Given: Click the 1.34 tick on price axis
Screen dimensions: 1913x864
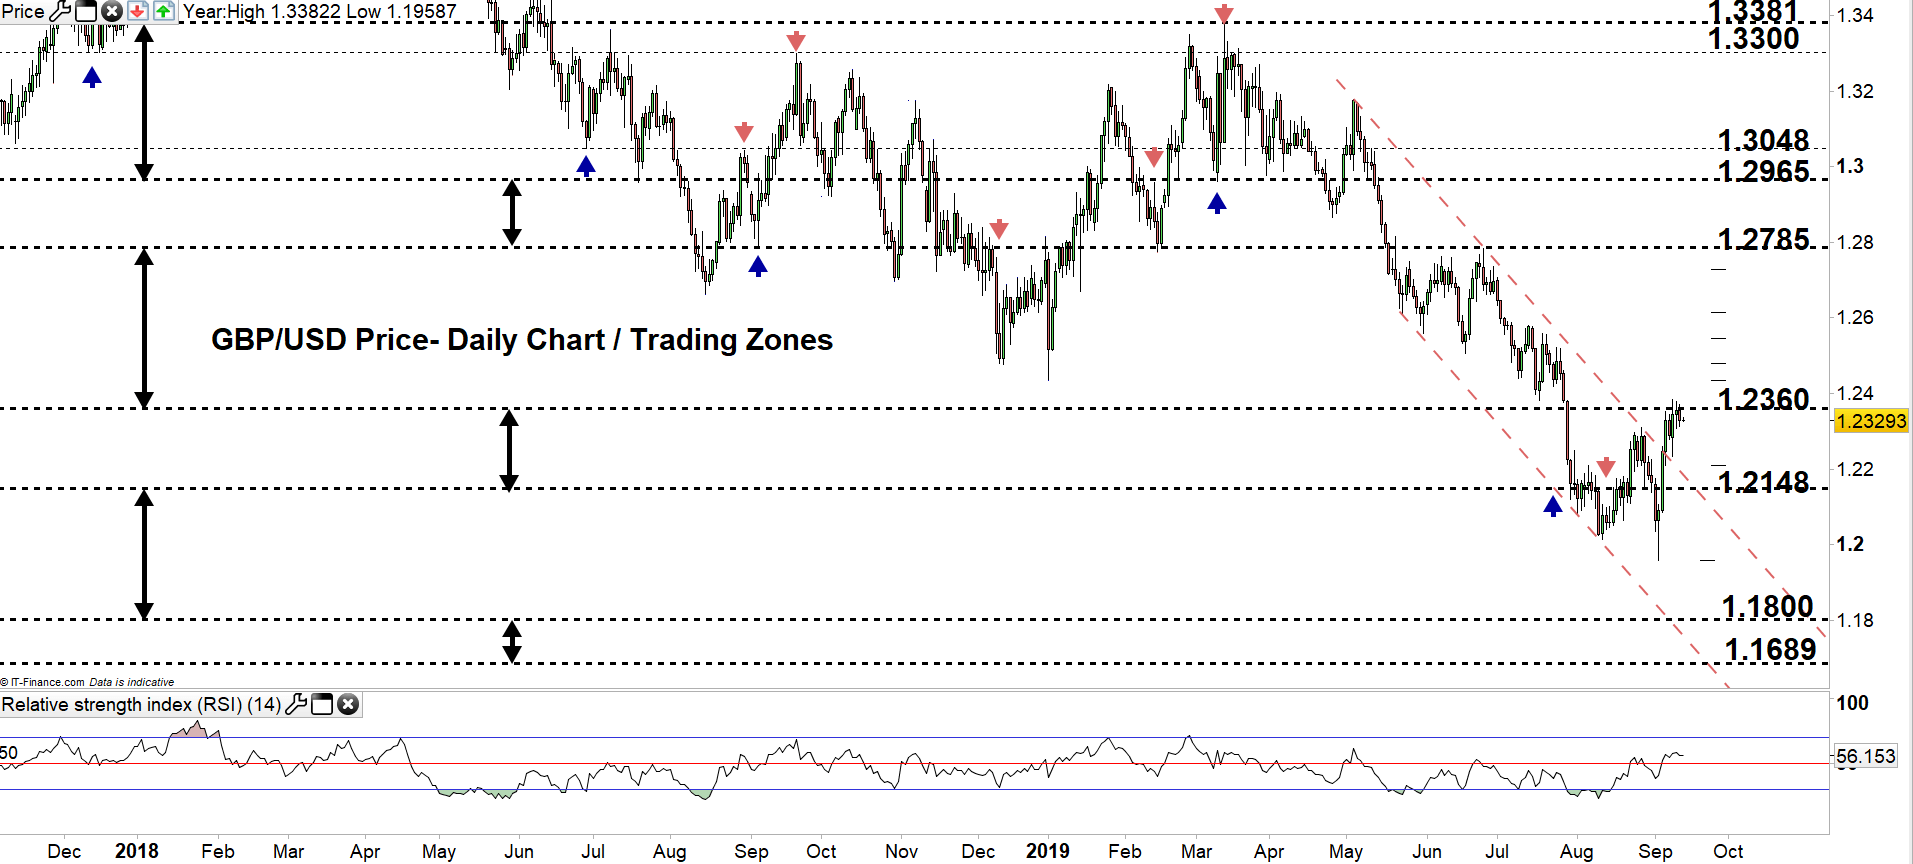Looking at the screenshot, I should pos(1855,15).
